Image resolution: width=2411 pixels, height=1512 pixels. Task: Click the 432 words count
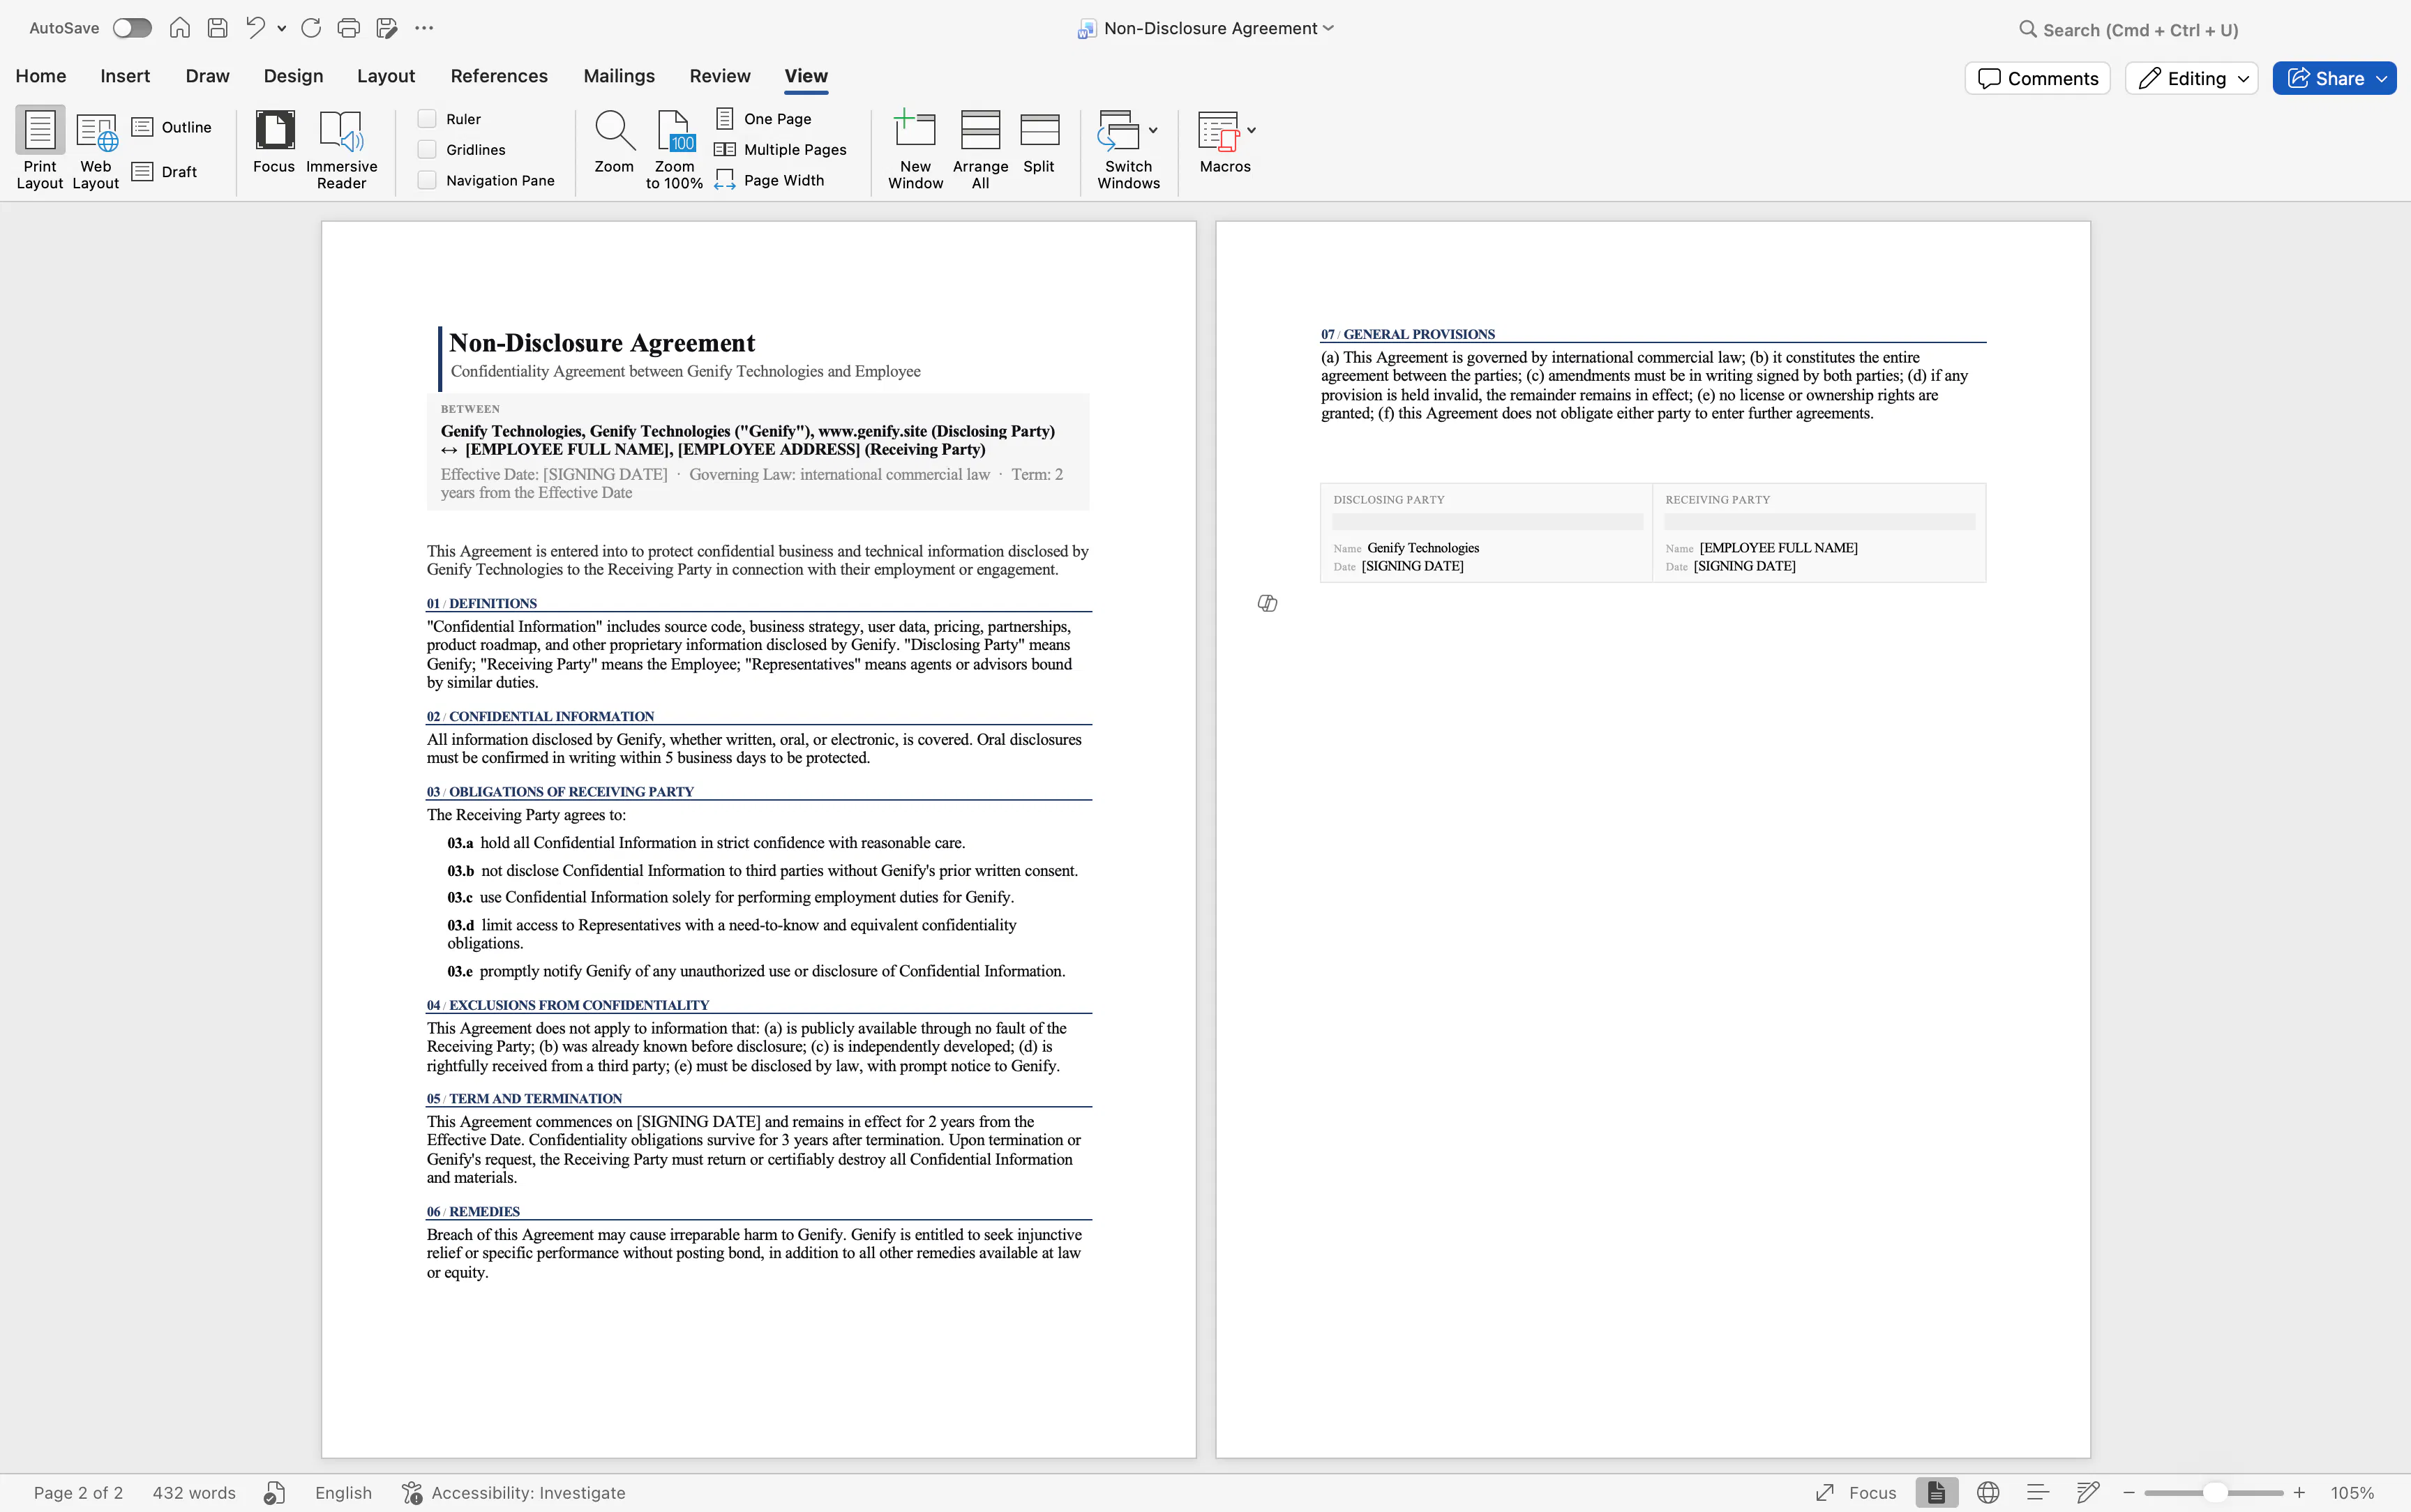point(194,1493)
